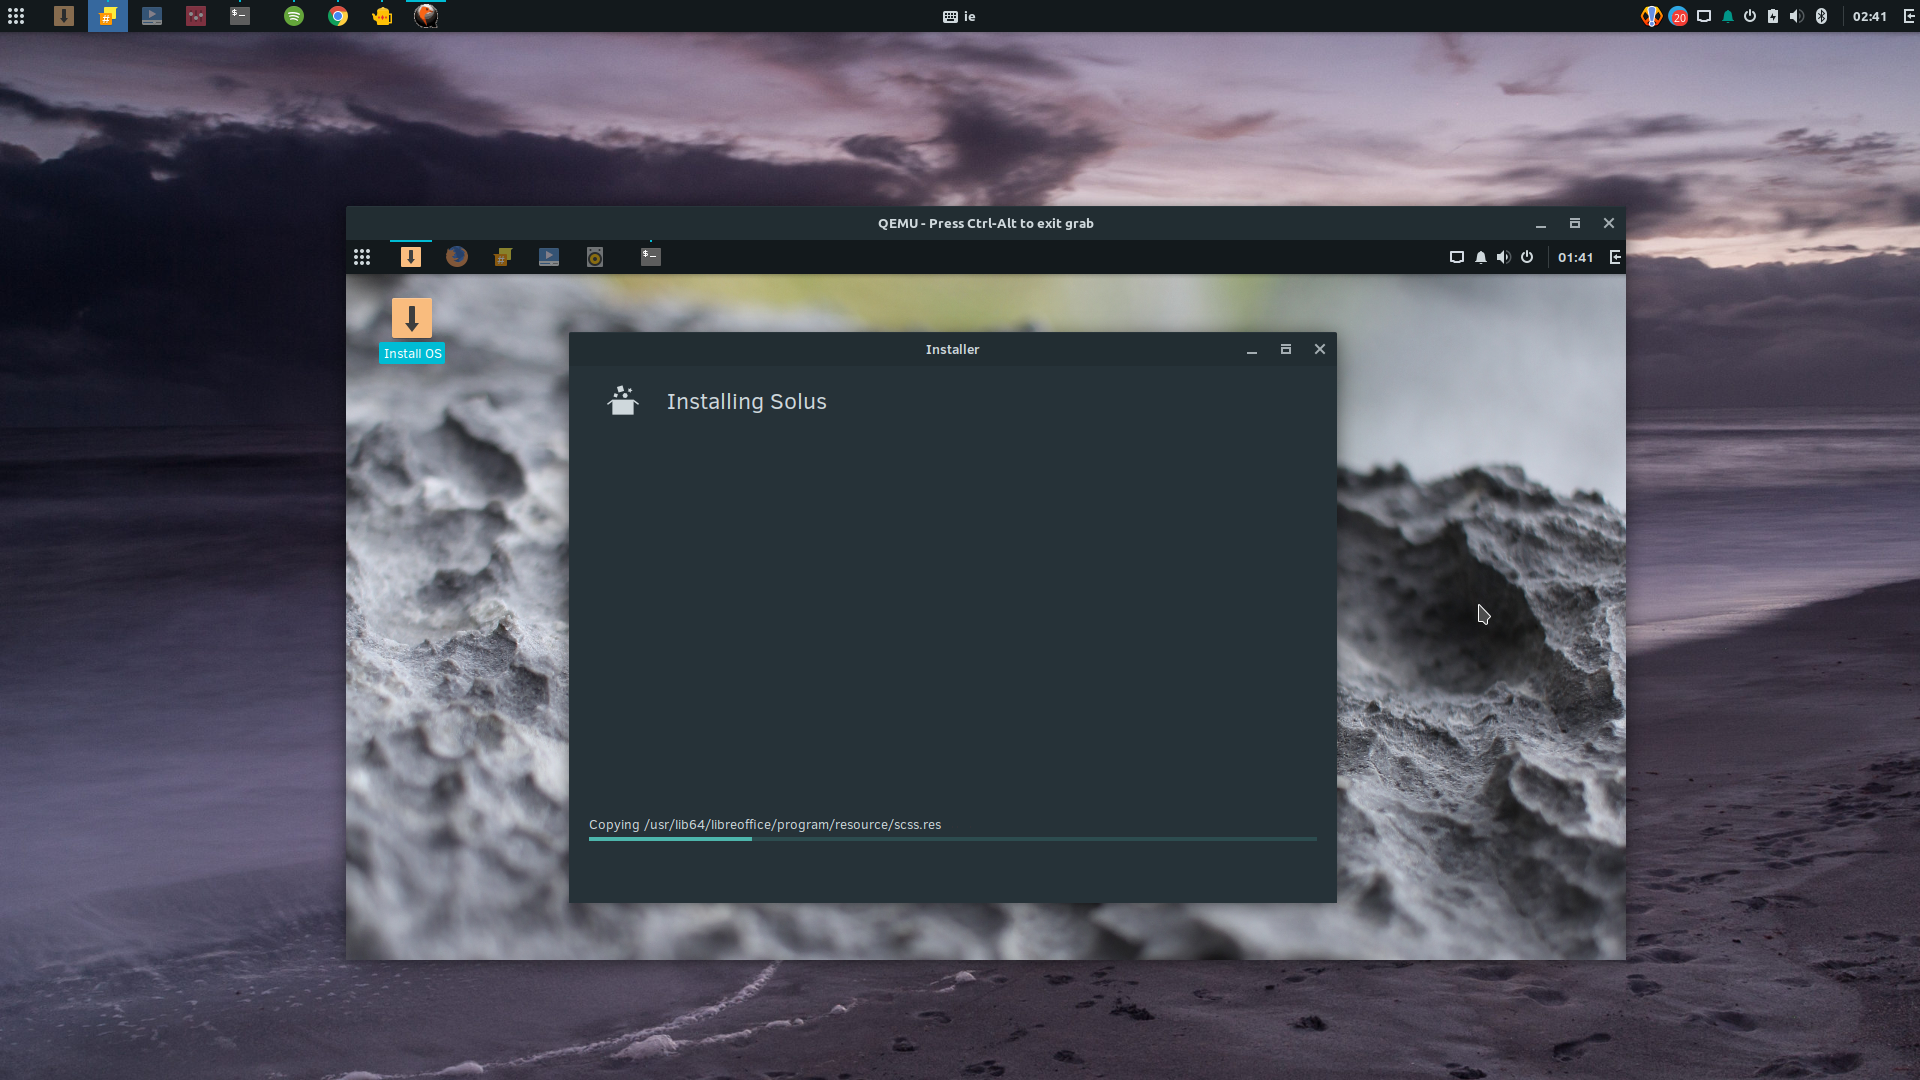
Task: Open the orange warning tray icon
Action: tap(1651, 16)
